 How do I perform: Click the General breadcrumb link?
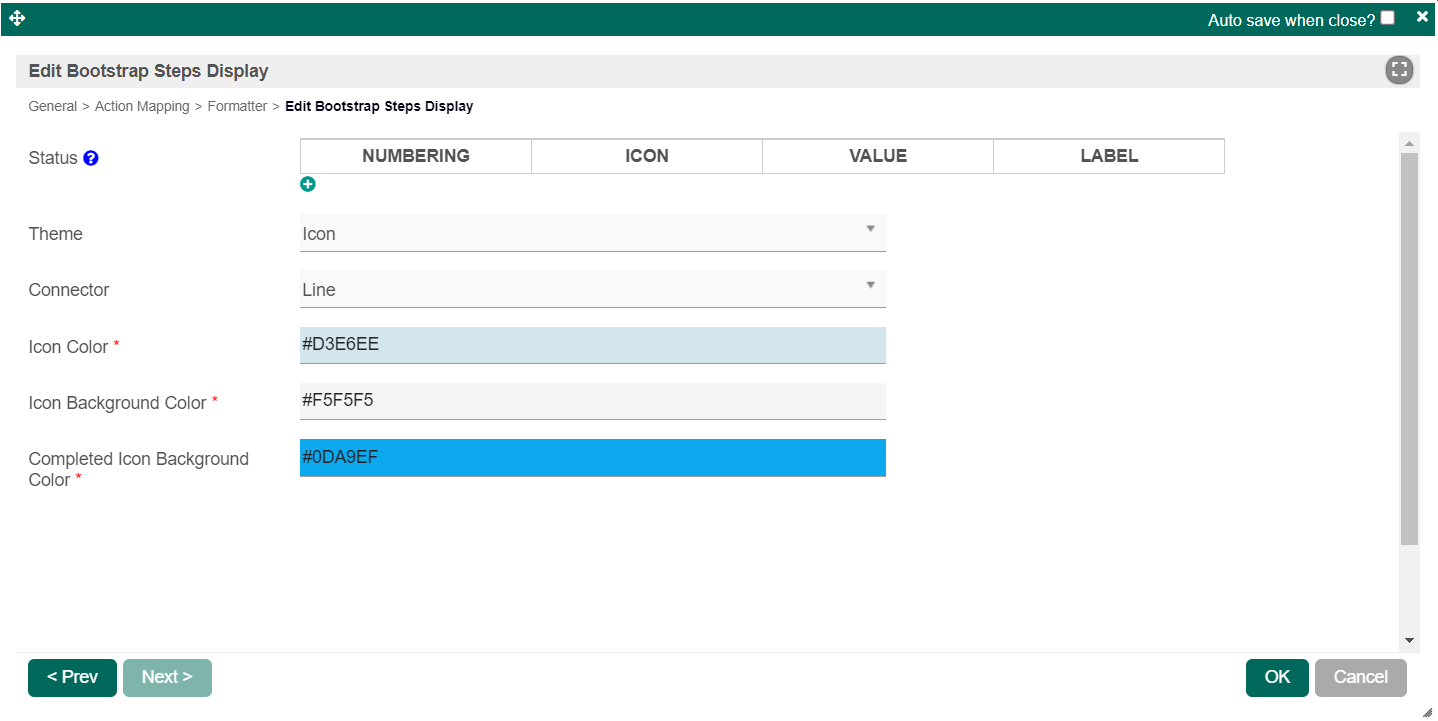[x=52, y=106]
